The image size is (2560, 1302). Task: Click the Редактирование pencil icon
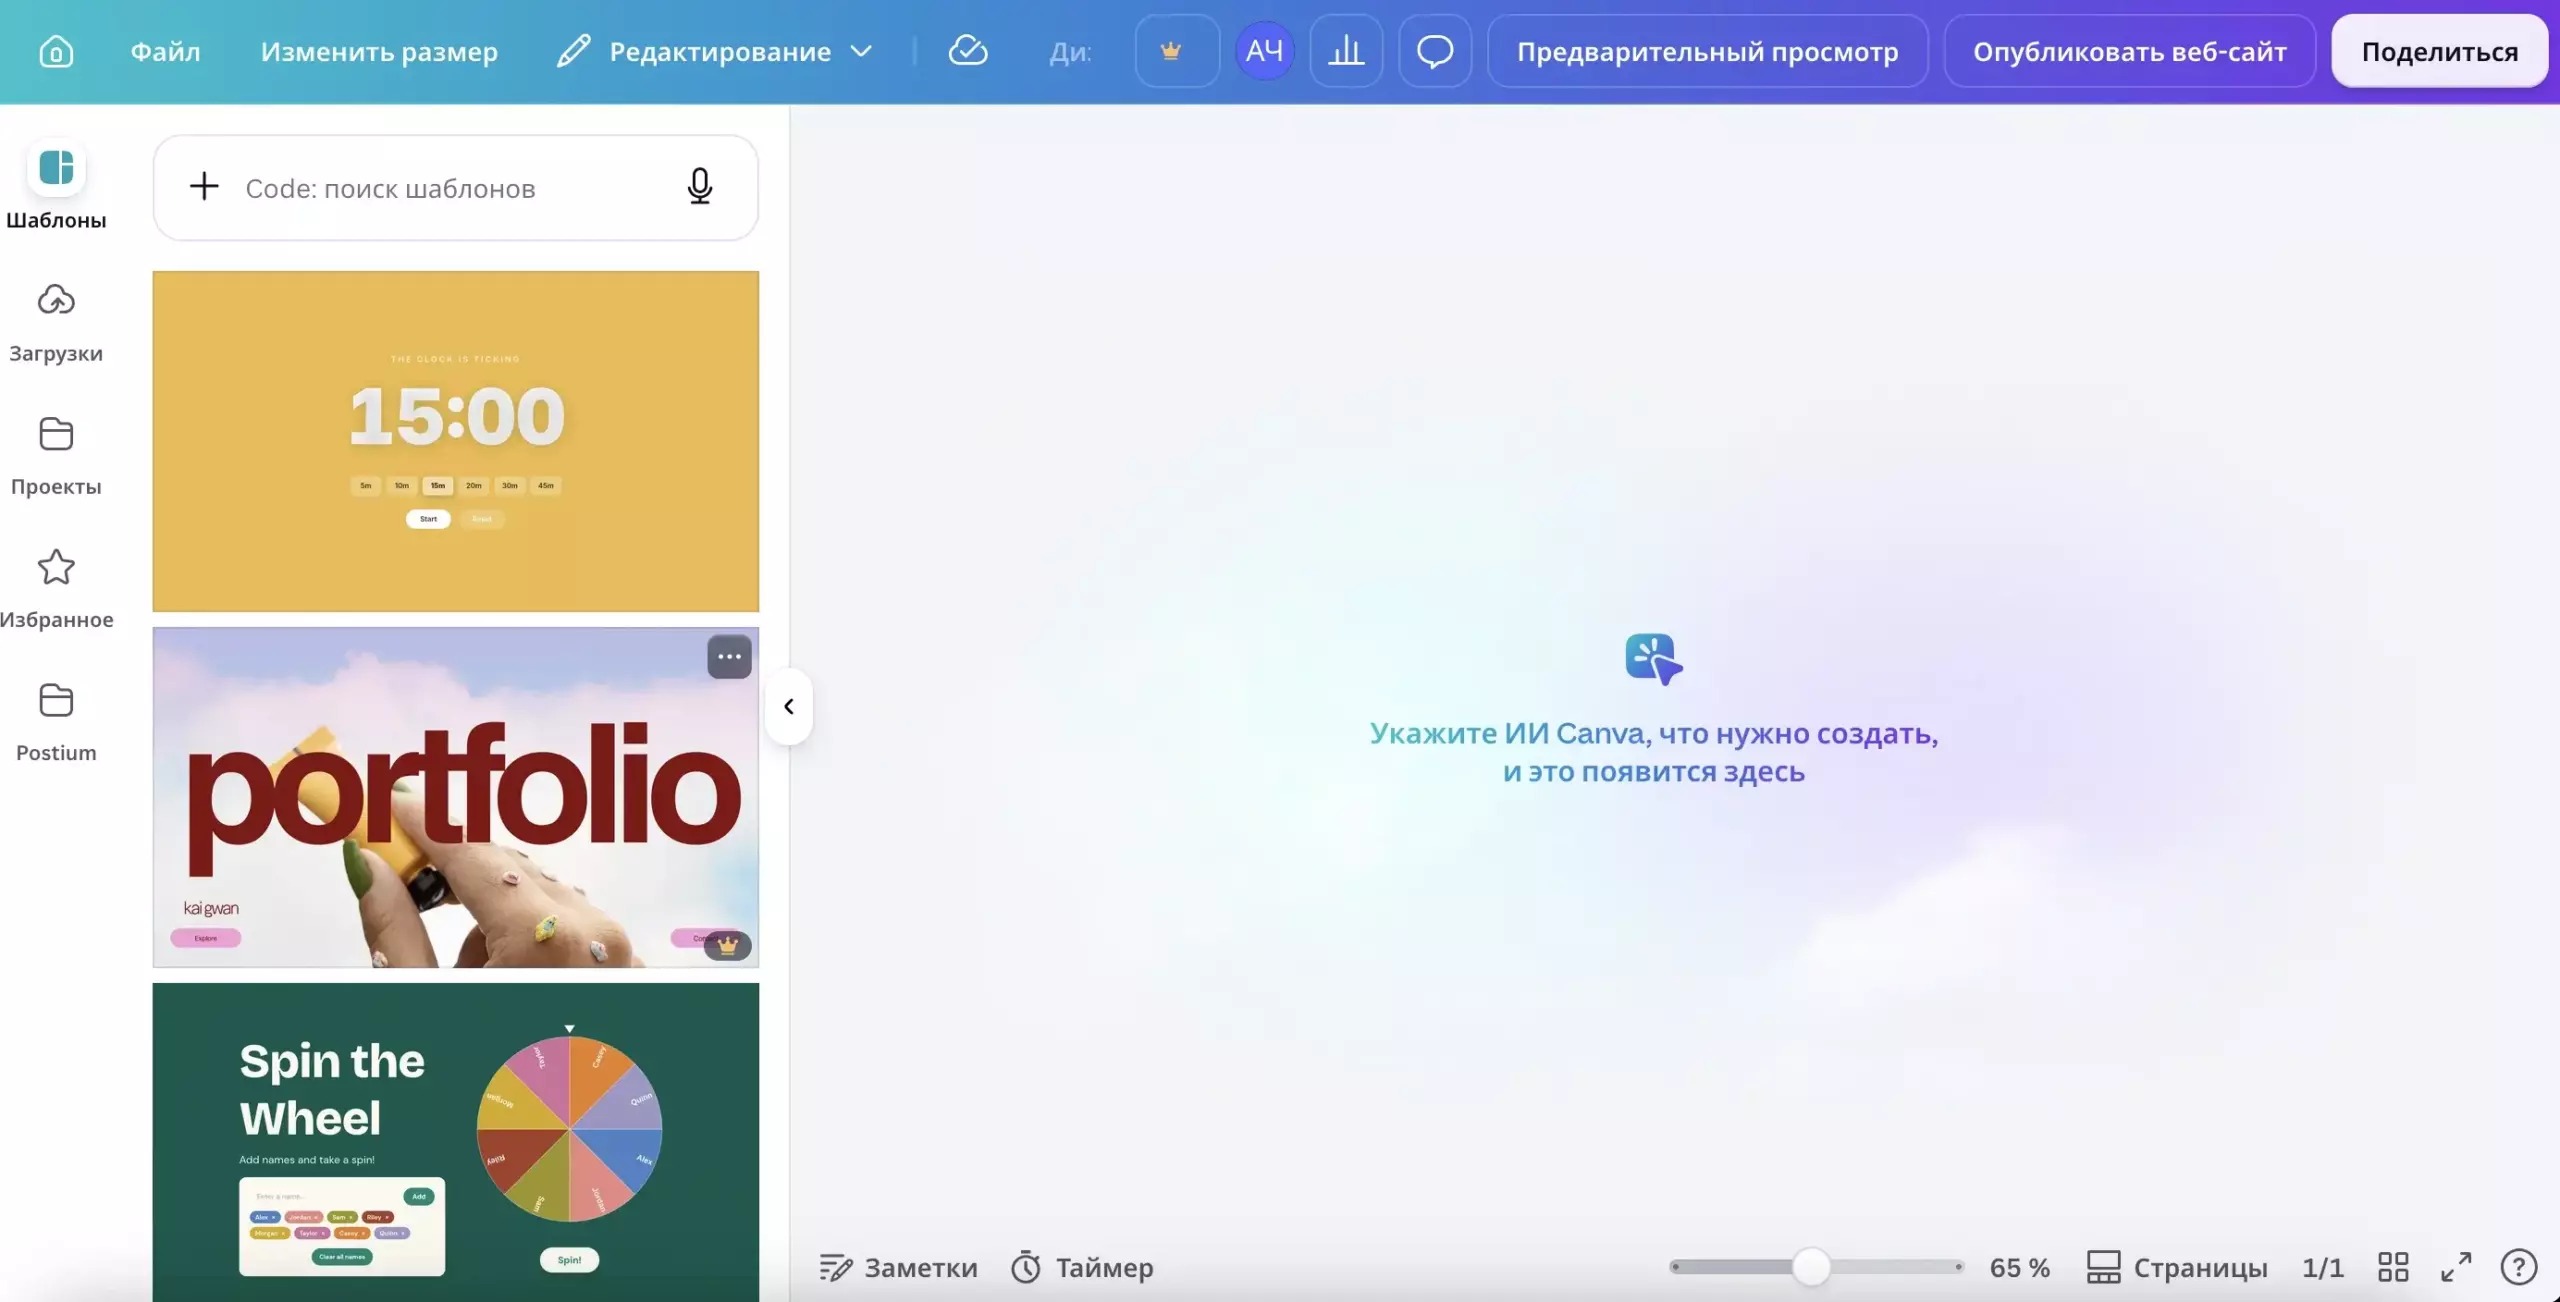coord(573,51)
